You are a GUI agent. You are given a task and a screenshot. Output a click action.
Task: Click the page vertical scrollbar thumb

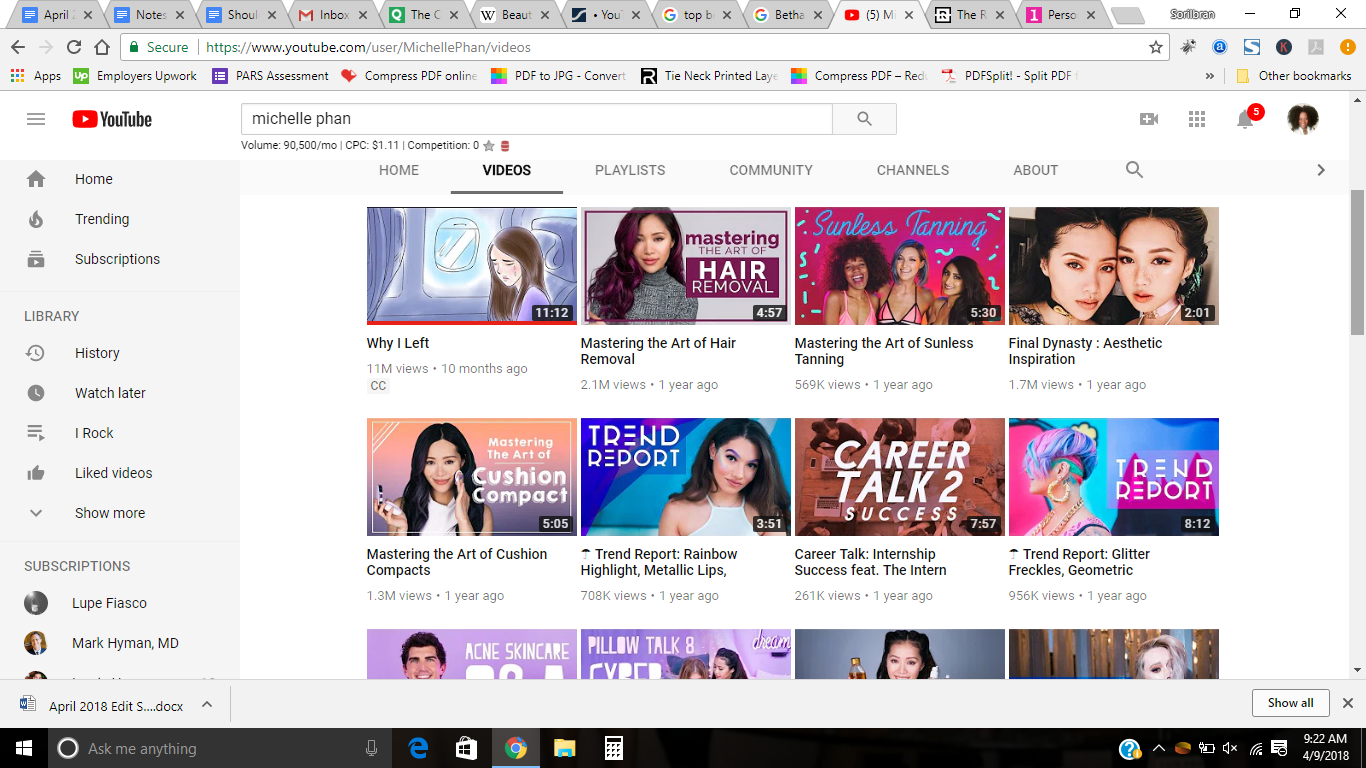coord(1357,262)
